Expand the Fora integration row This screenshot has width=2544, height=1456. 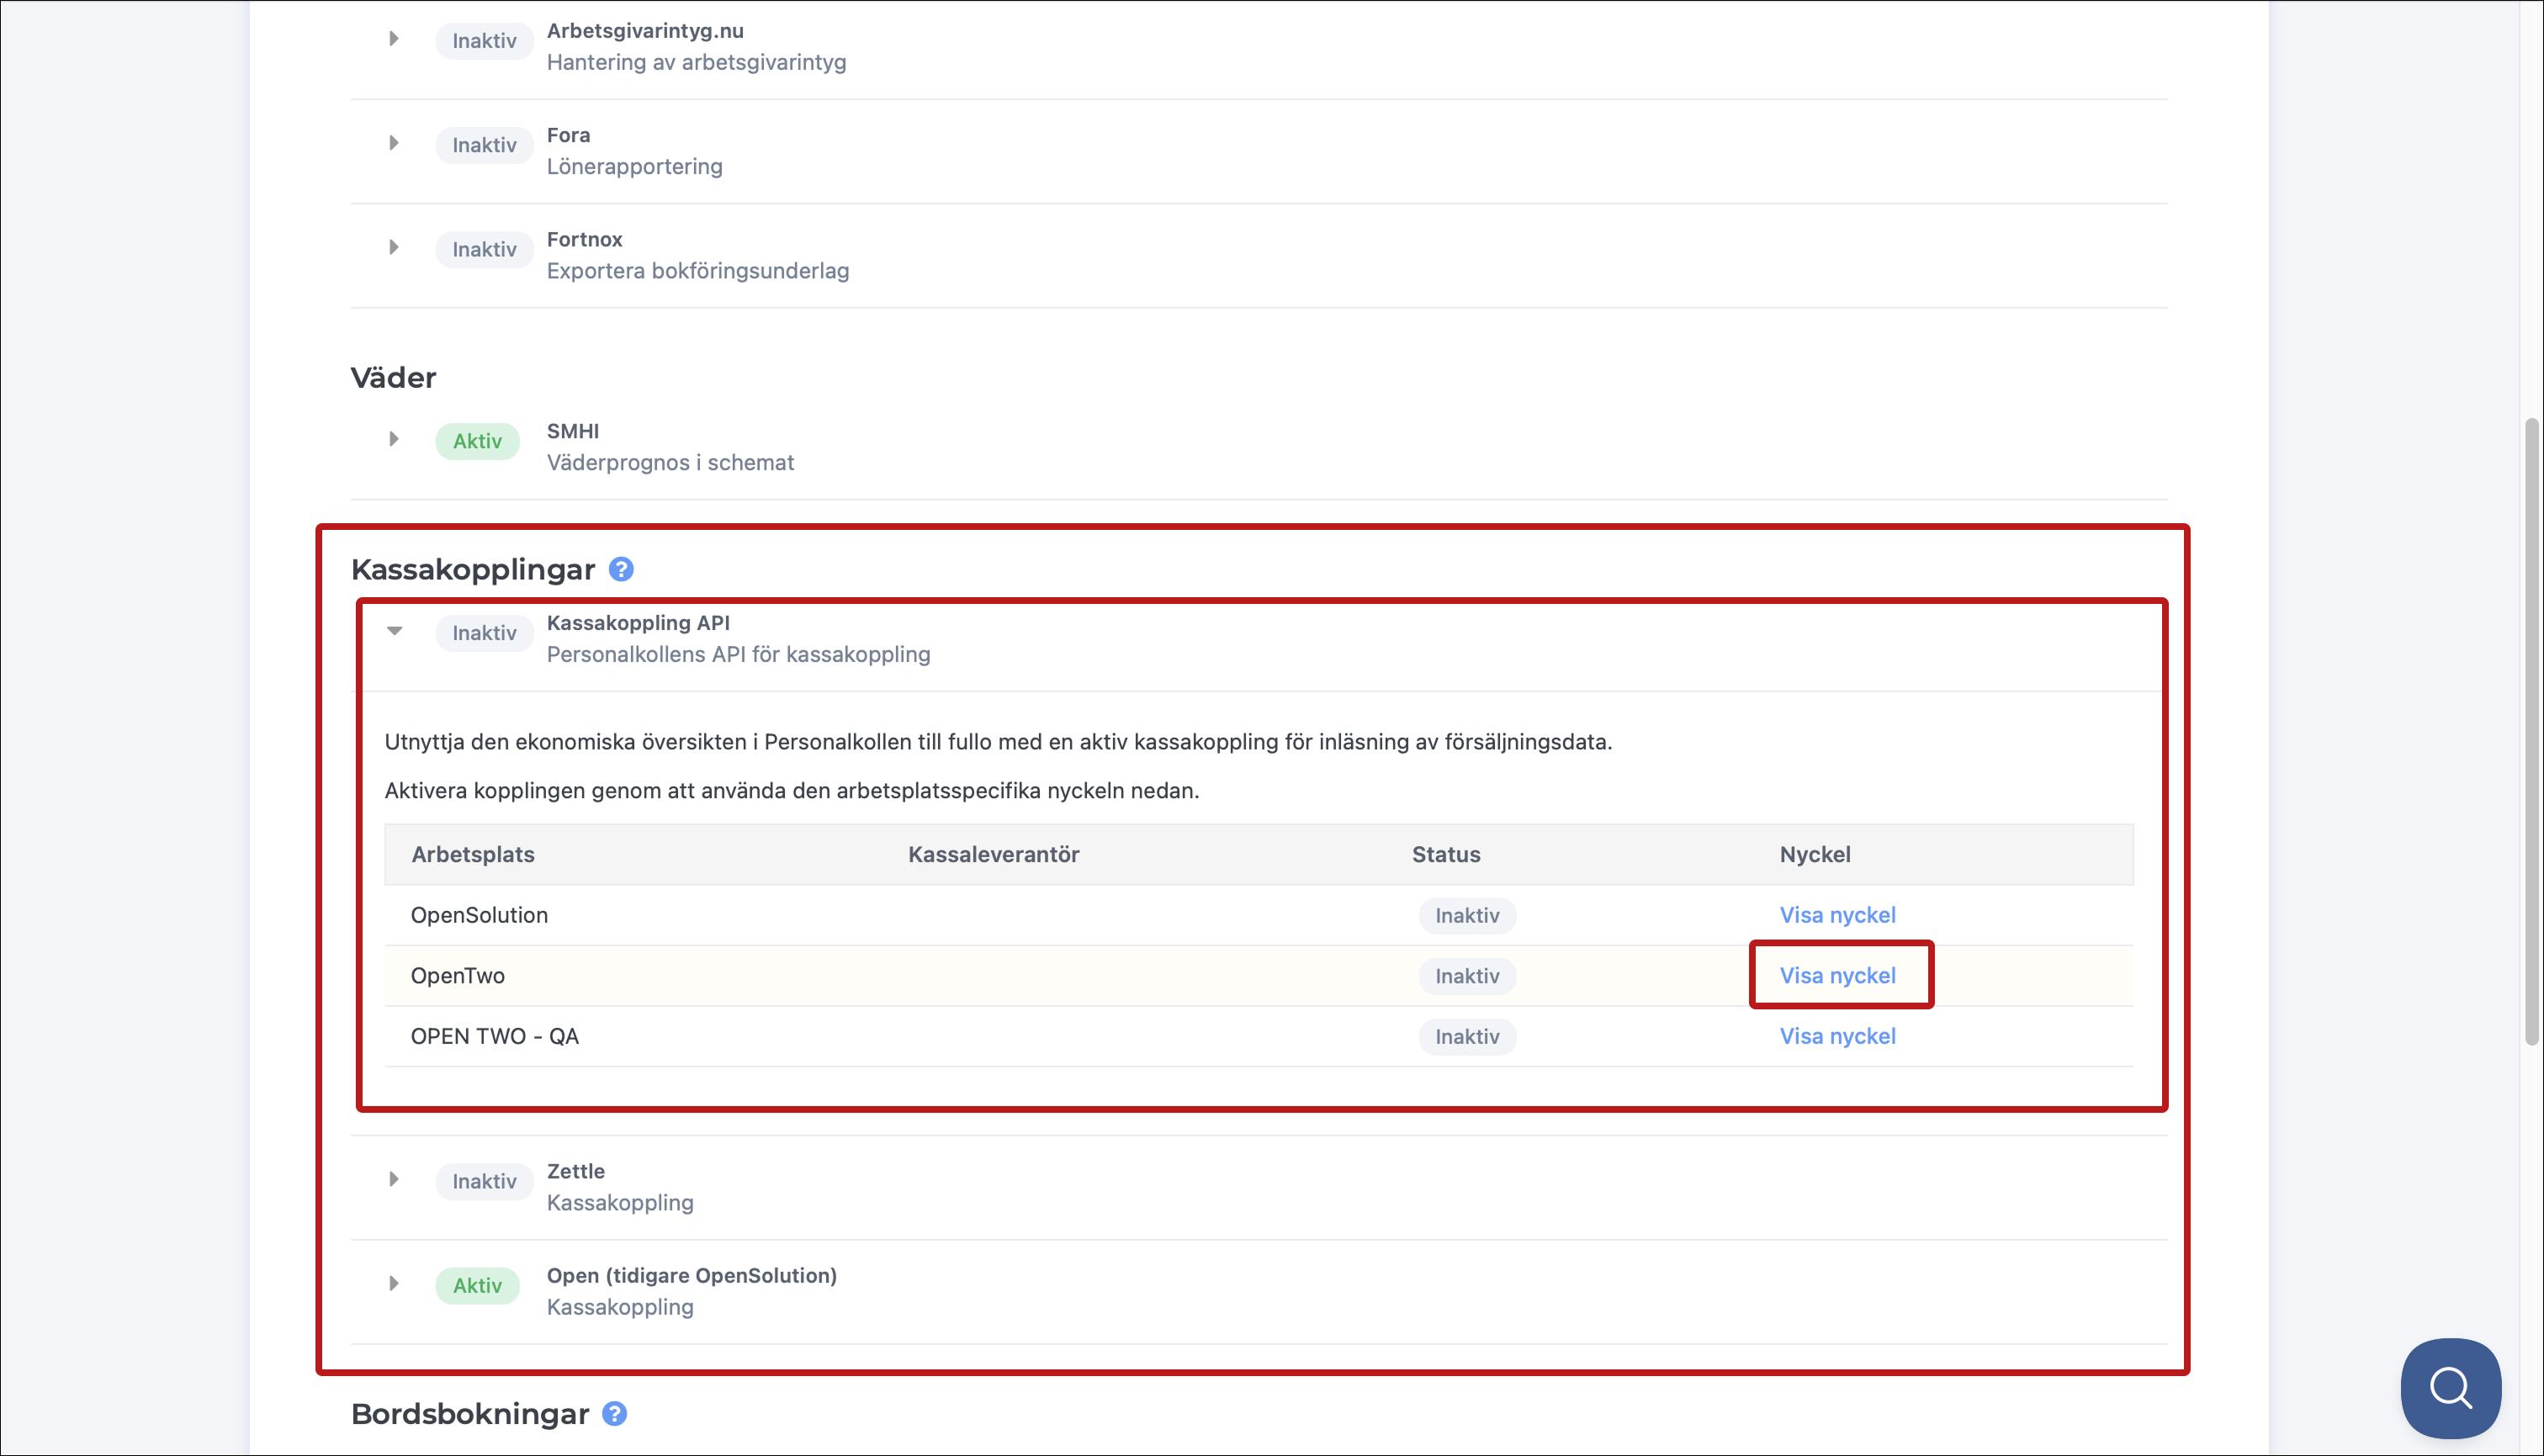tap(394, 143)
